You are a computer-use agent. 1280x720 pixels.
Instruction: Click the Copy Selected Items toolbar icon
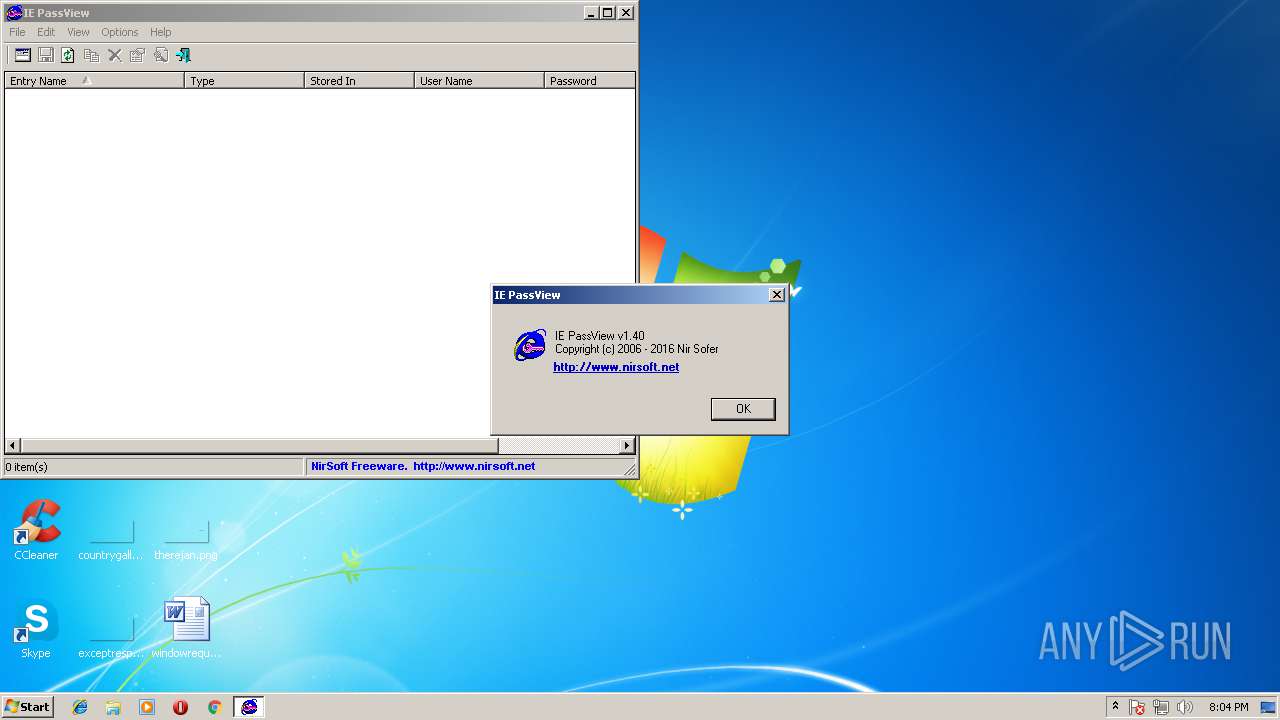(x=91, y=55)
